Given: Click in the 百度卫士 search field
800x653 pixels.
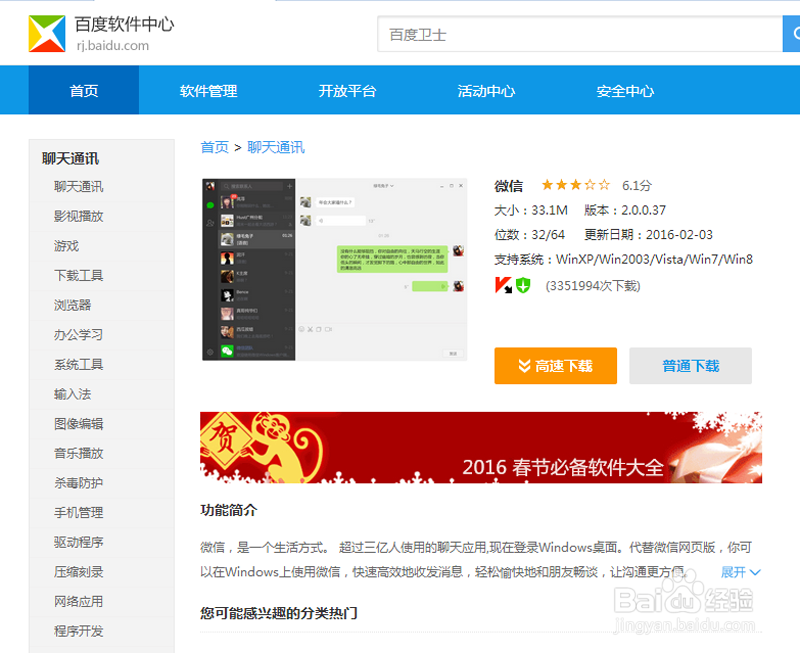Looking at the screenshot, I should (x=580, y=34).
